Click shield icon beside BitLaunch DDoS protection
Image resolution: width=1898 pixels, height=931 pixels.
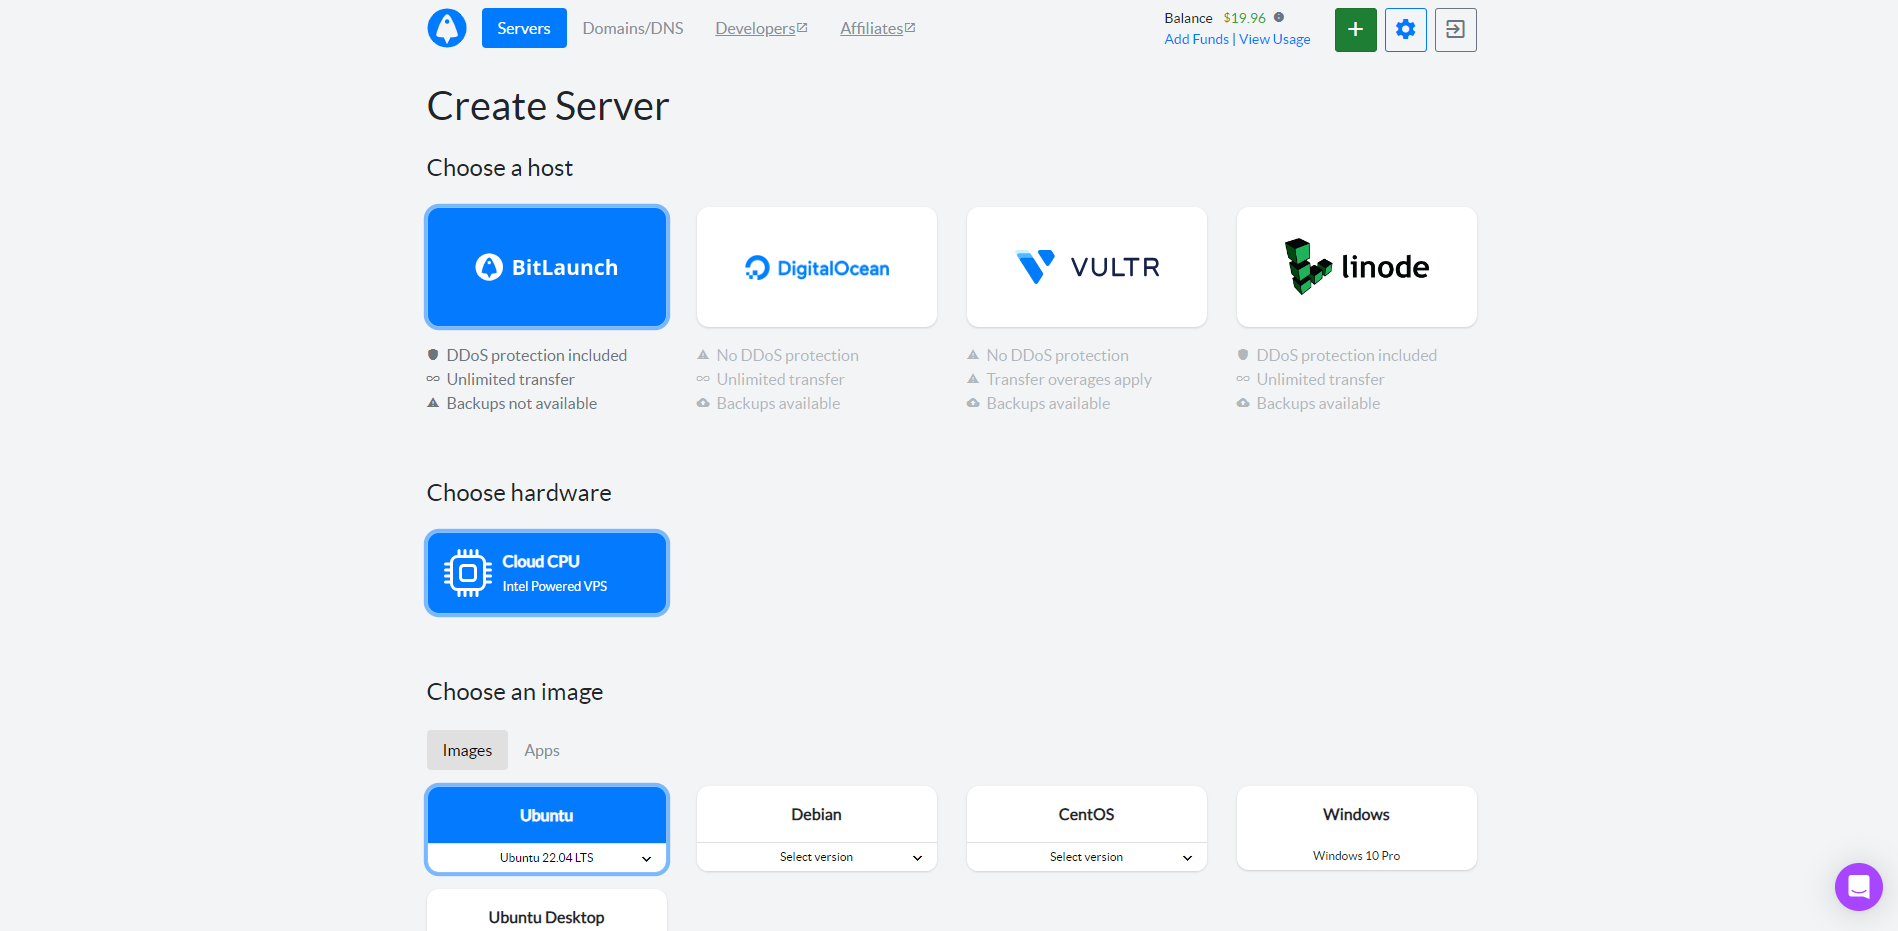click(433, 355)
